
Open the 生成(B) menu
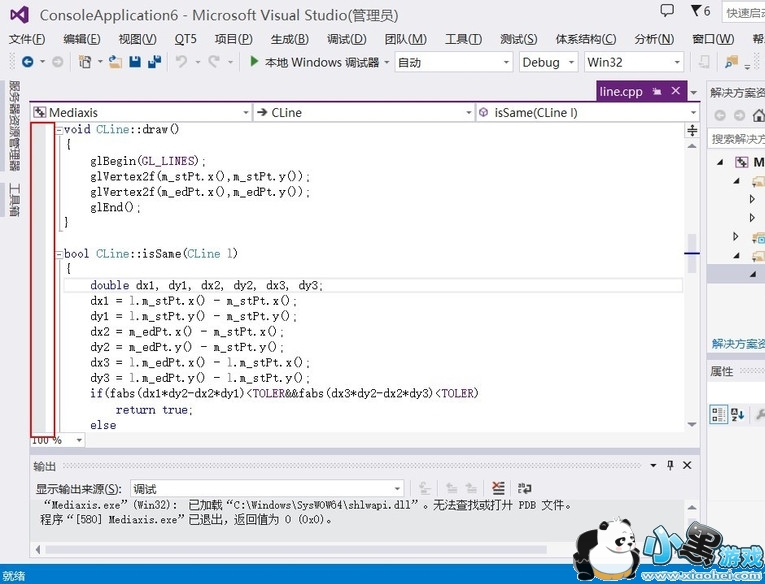click(289, 39)
